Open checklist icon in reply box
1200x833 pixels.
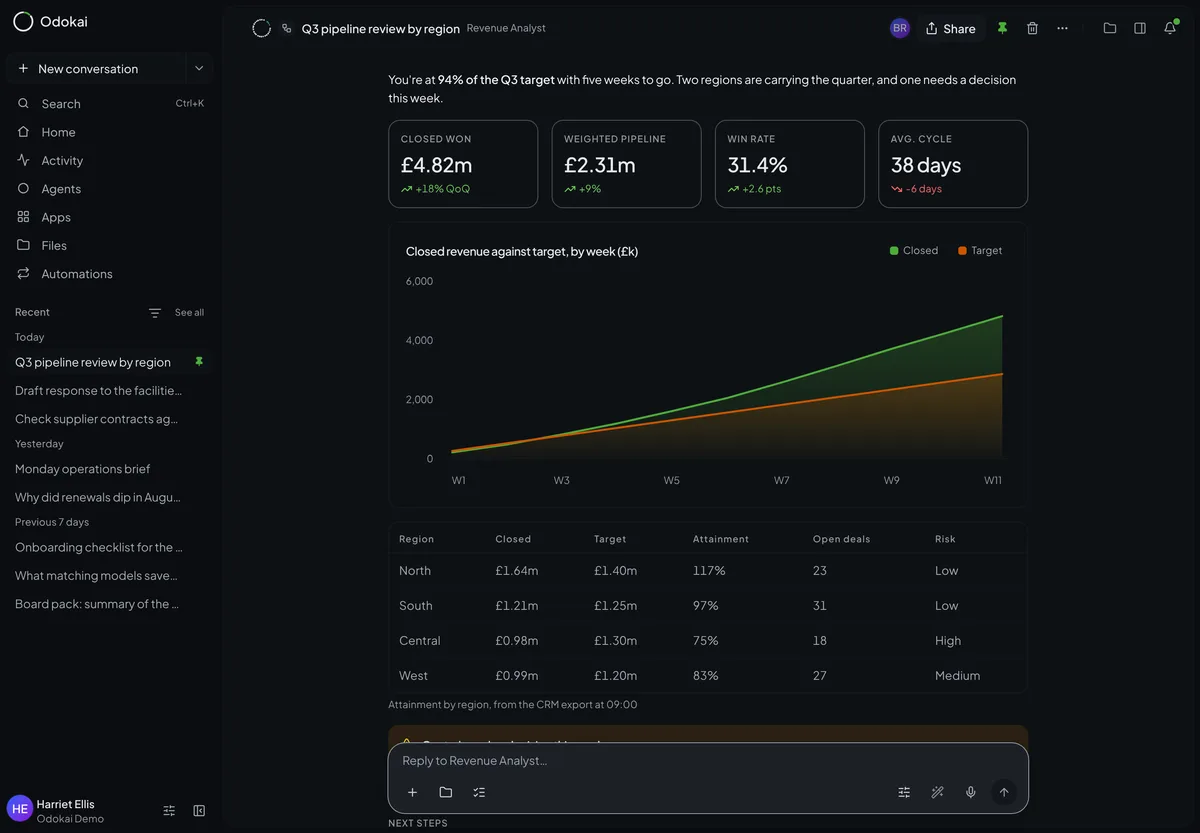pyautogui.click(x=479, y=792)
